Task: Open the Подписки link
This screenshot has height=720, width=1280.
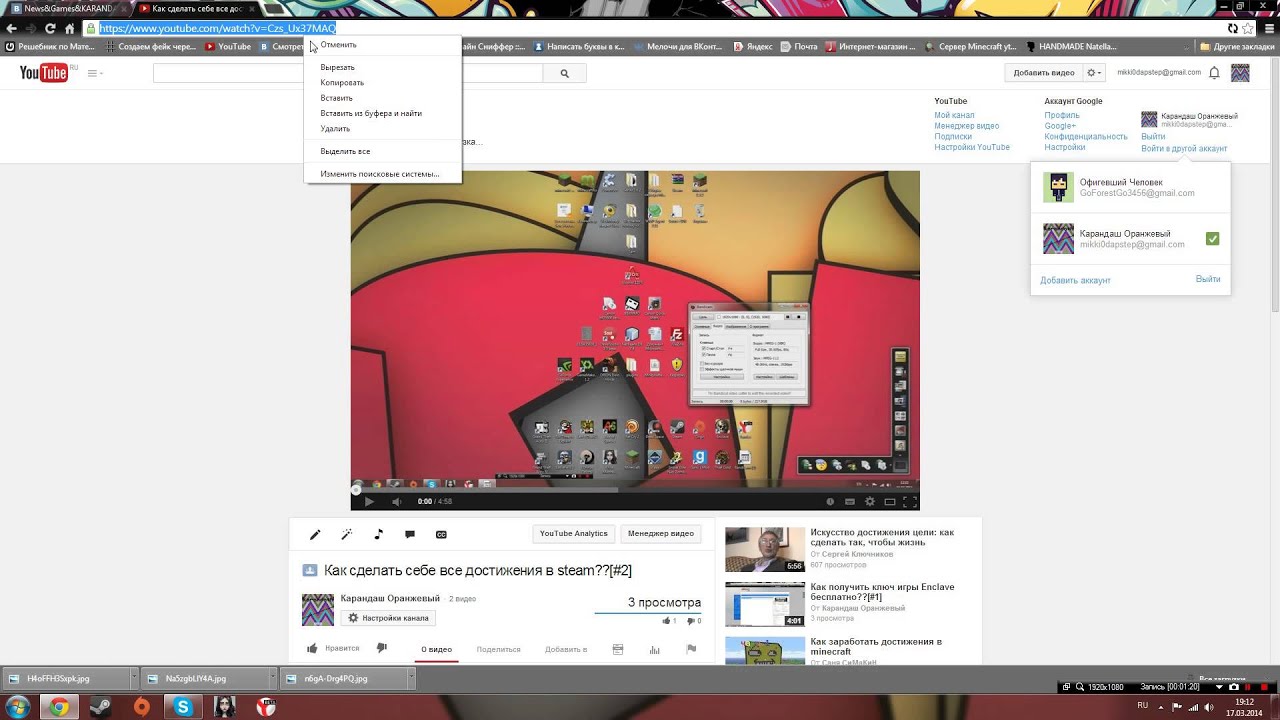Action: (x=953, y=137)
